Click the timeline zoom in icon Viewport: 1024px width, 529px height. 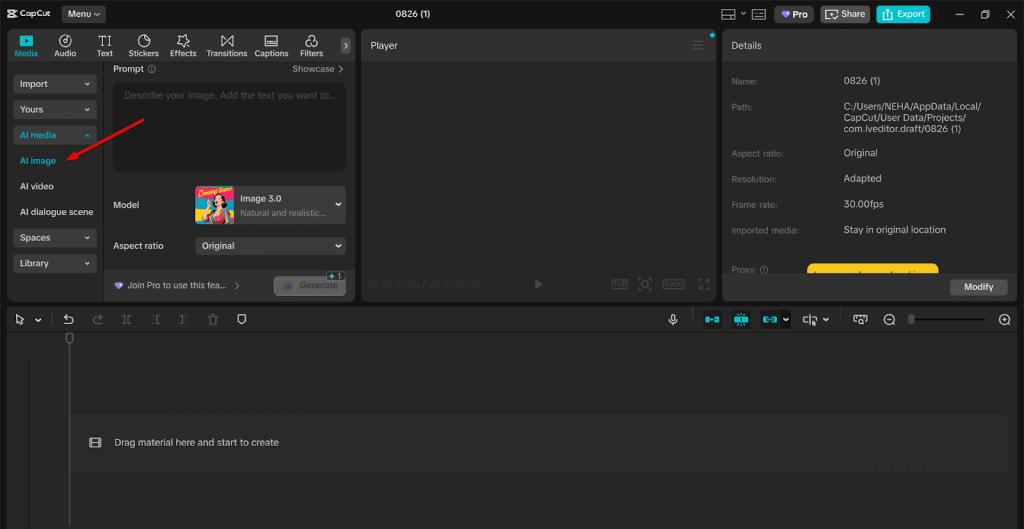1004,319
